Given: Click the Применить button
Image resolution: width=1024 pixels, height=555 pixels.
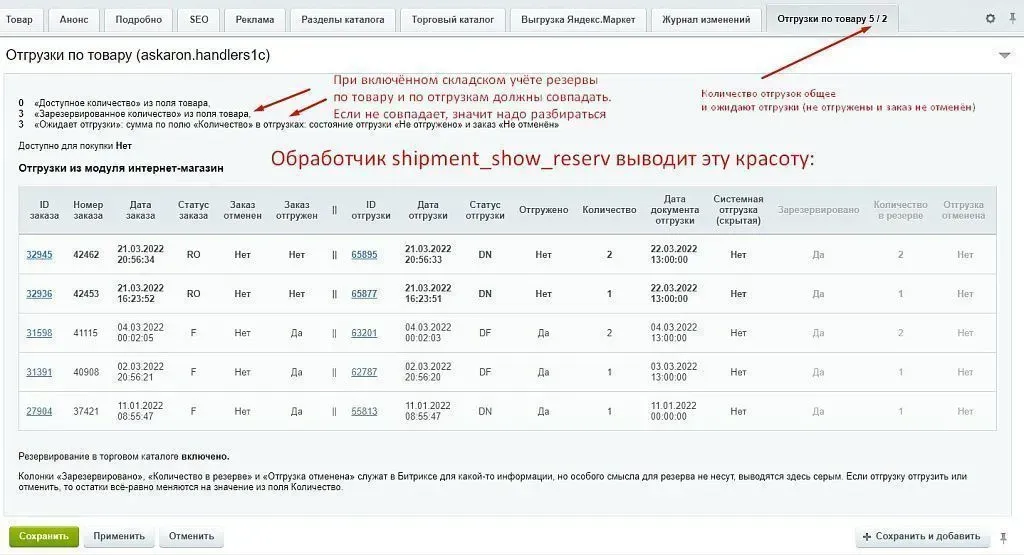Looking at the screenshot, I should pyautogui.click(x=119, y=537).
